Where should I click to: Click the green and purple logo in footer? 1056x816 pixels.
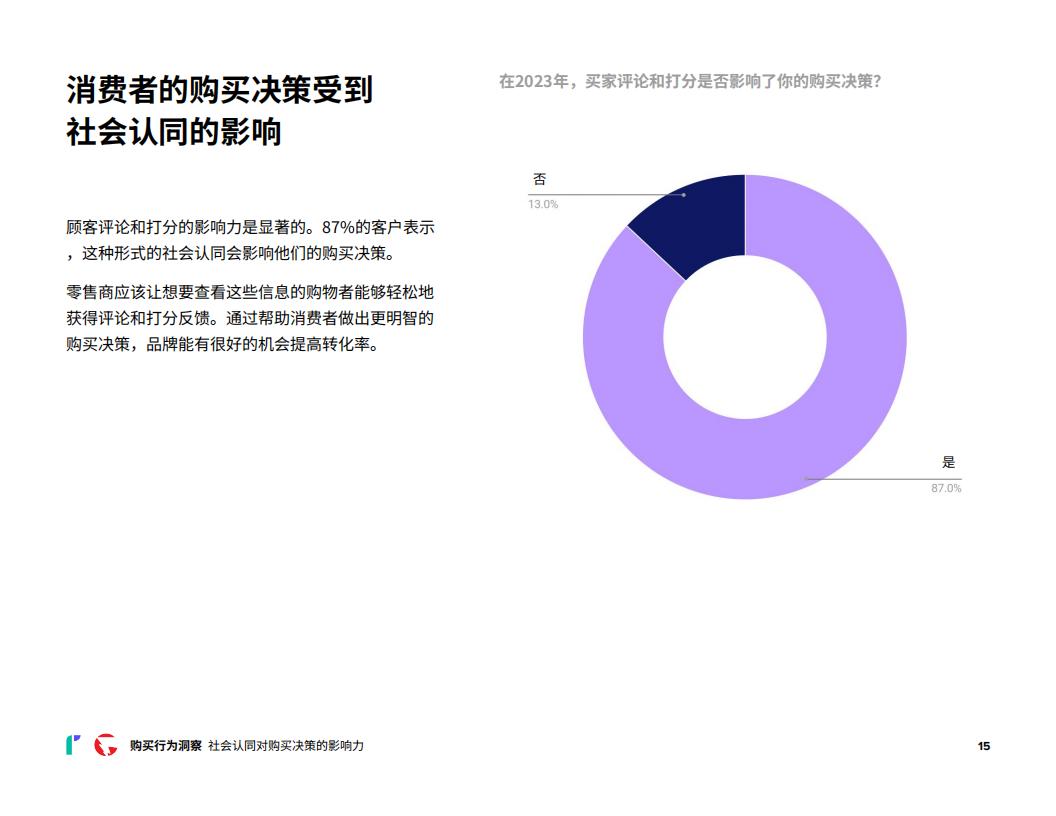73,745
